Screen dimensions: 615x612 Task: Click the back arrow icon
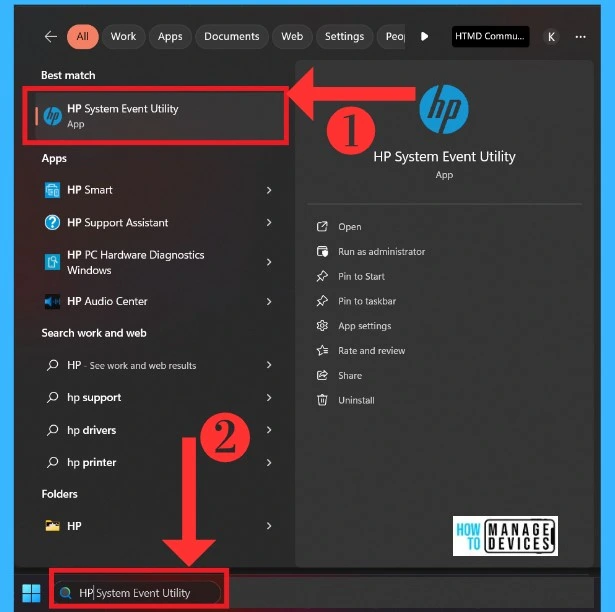tap(51, 37)
